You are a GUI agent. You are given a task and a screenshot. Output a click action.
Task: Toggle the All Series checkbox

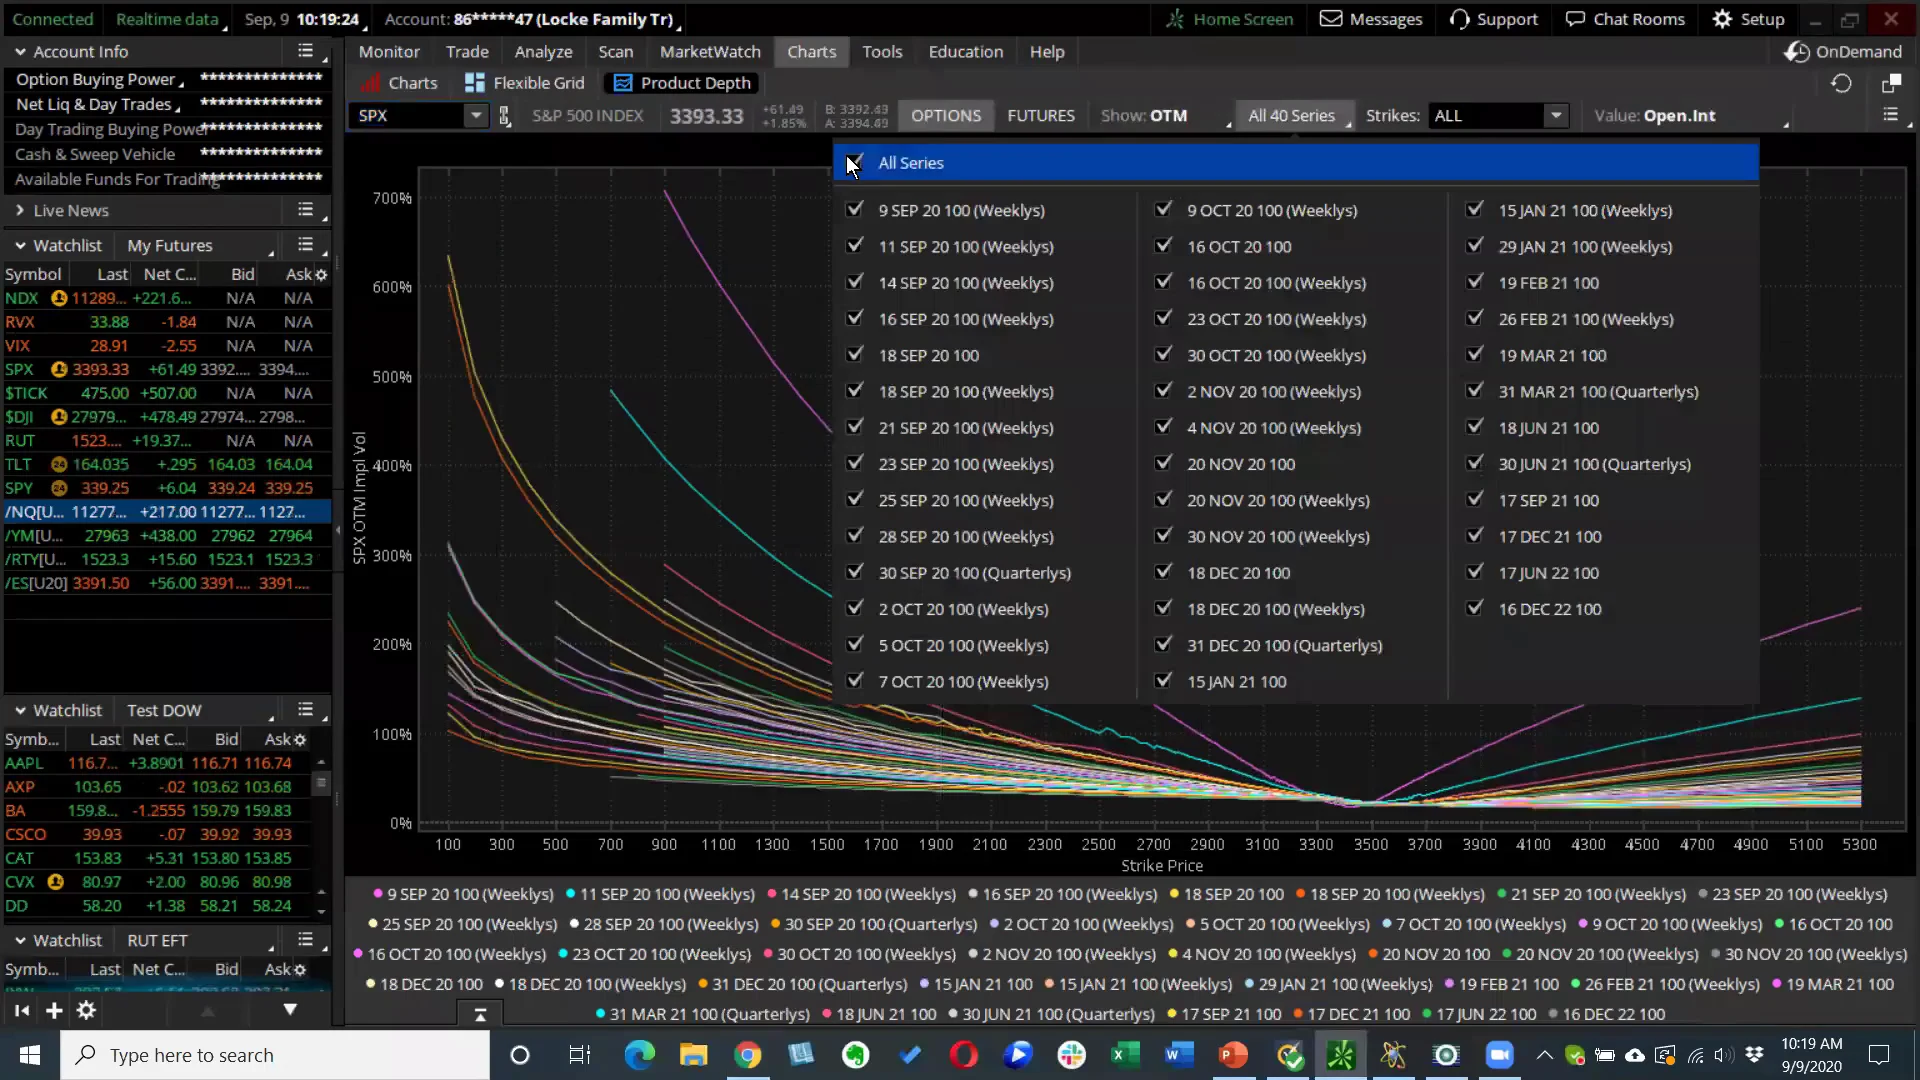coord(854,162)
